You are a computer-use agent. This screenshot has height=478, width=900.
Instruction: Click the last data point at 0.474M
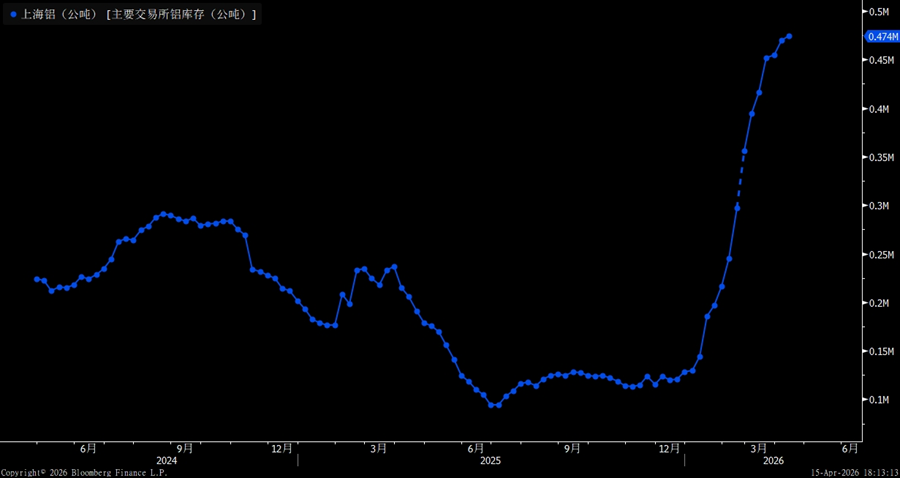tap(789, 36)
